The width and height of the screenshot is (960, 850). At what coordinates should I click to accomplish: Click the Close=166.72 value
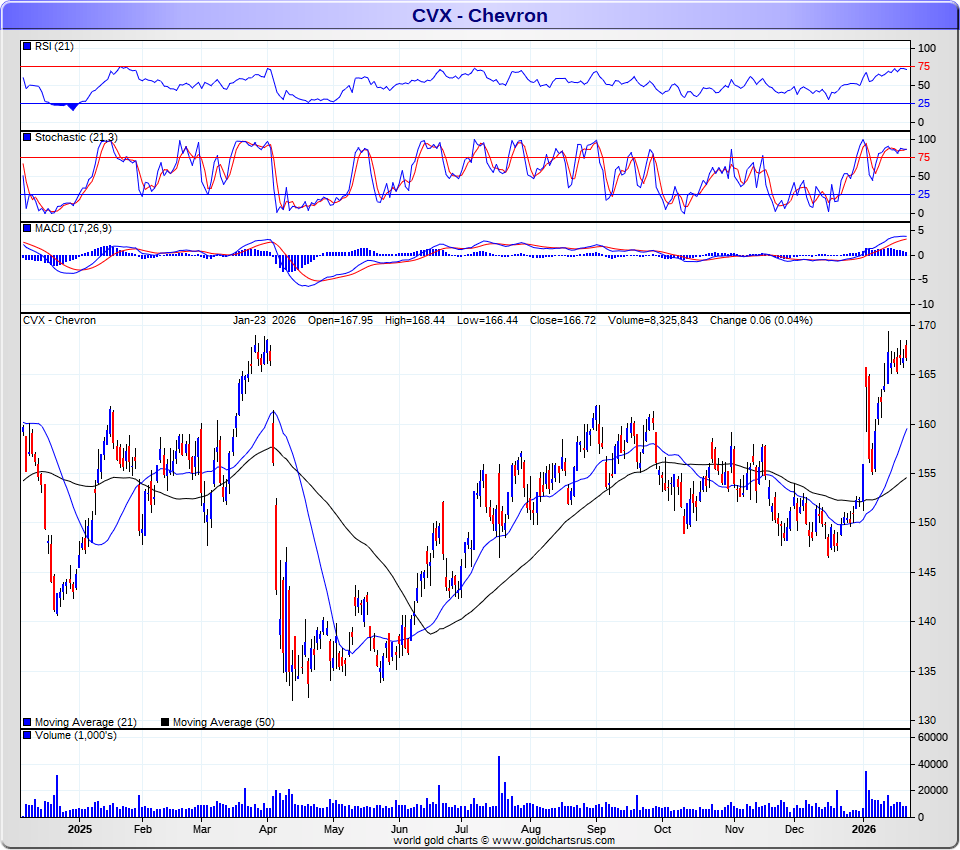coord(563,320)
